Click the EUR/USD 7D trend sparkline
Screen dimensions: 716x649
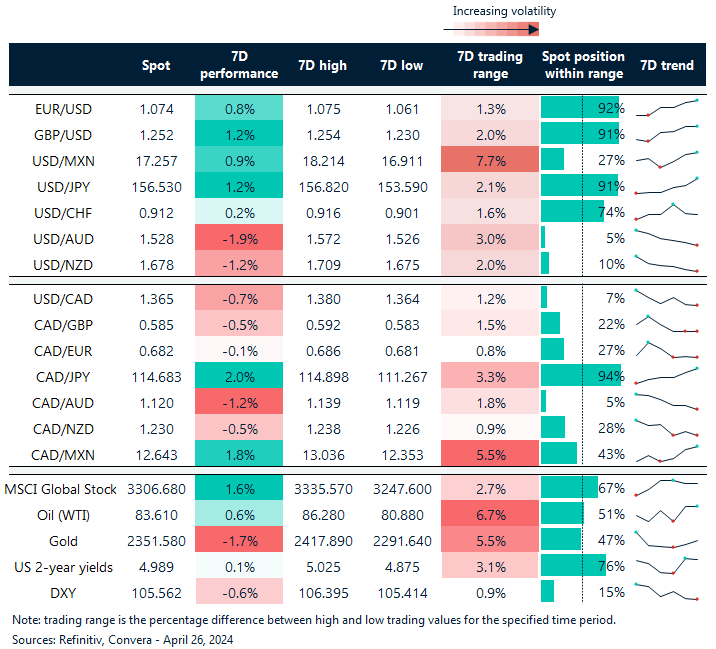click(x=666, y=108)
